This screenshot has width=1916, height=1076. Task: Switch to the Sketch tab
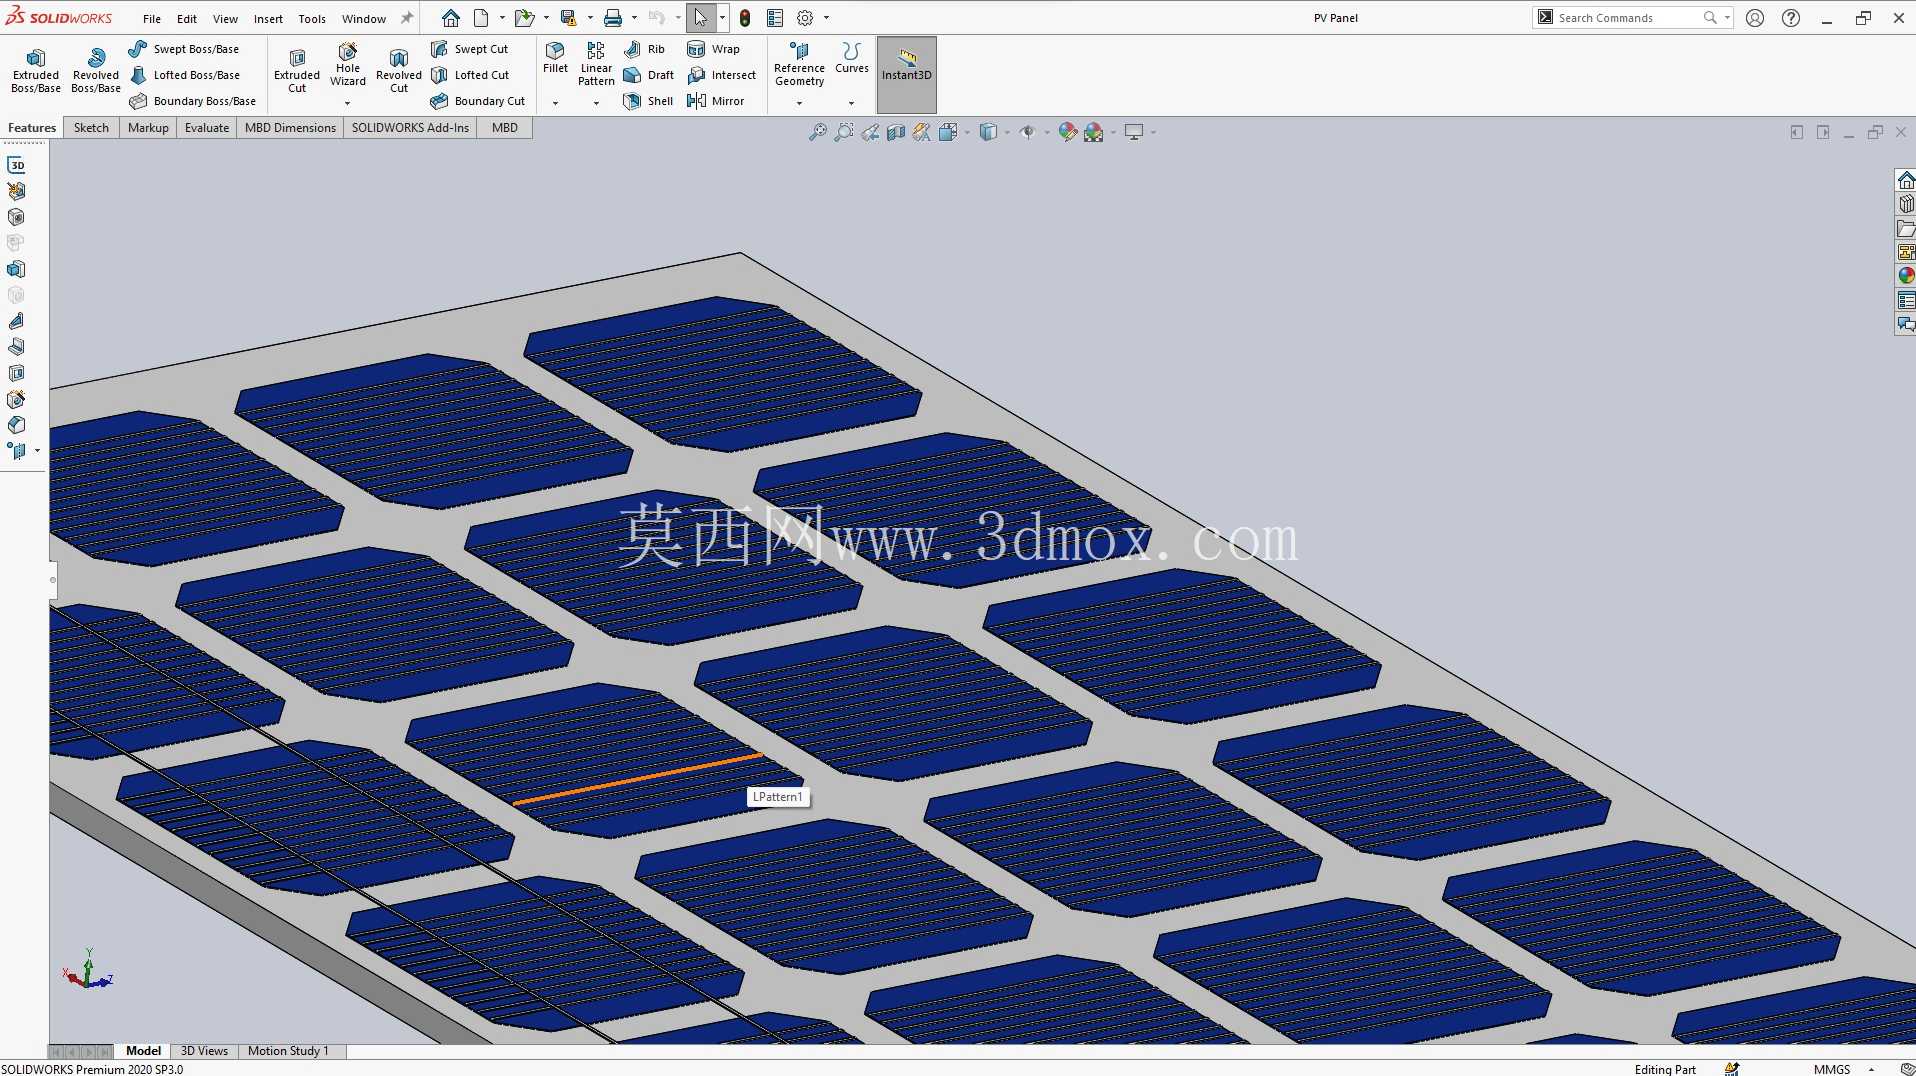pos(91,128)
